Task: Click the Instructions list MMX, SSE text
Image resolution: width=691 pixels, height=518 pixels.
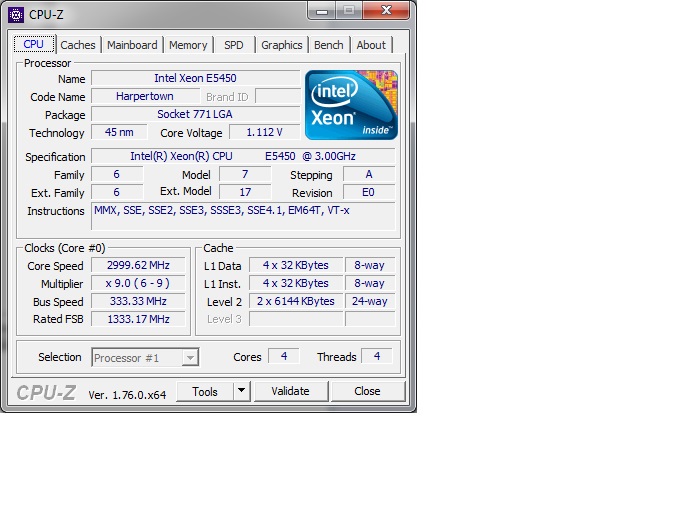Action: click(x=243, y=216)
